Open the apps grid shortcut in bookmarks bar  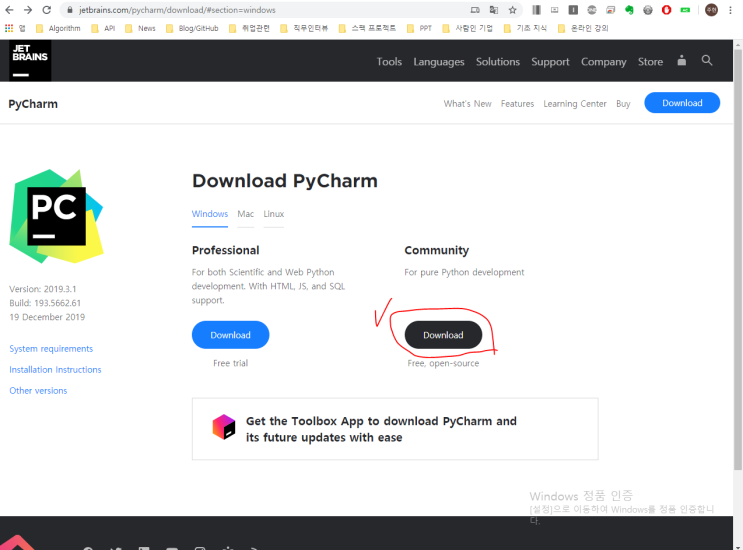tap(9, 28)
